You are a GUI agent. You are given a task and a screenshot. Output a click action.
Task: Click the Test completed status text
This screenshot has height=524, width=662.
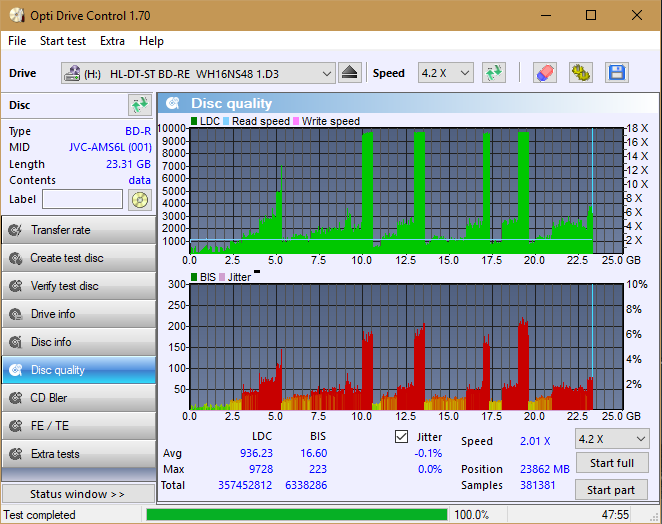pos(39,515)
